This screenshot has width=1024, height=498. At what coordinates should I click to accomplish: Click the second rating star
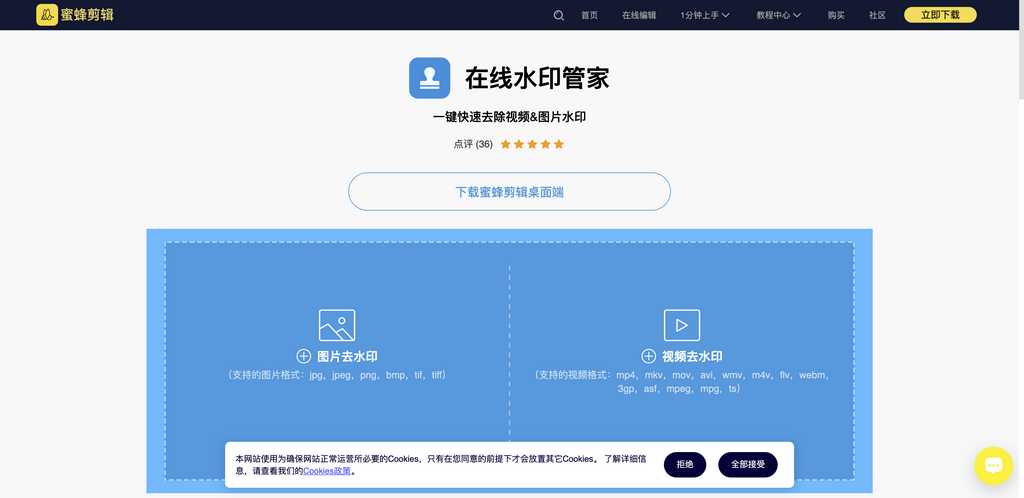(x=519, y=144)
